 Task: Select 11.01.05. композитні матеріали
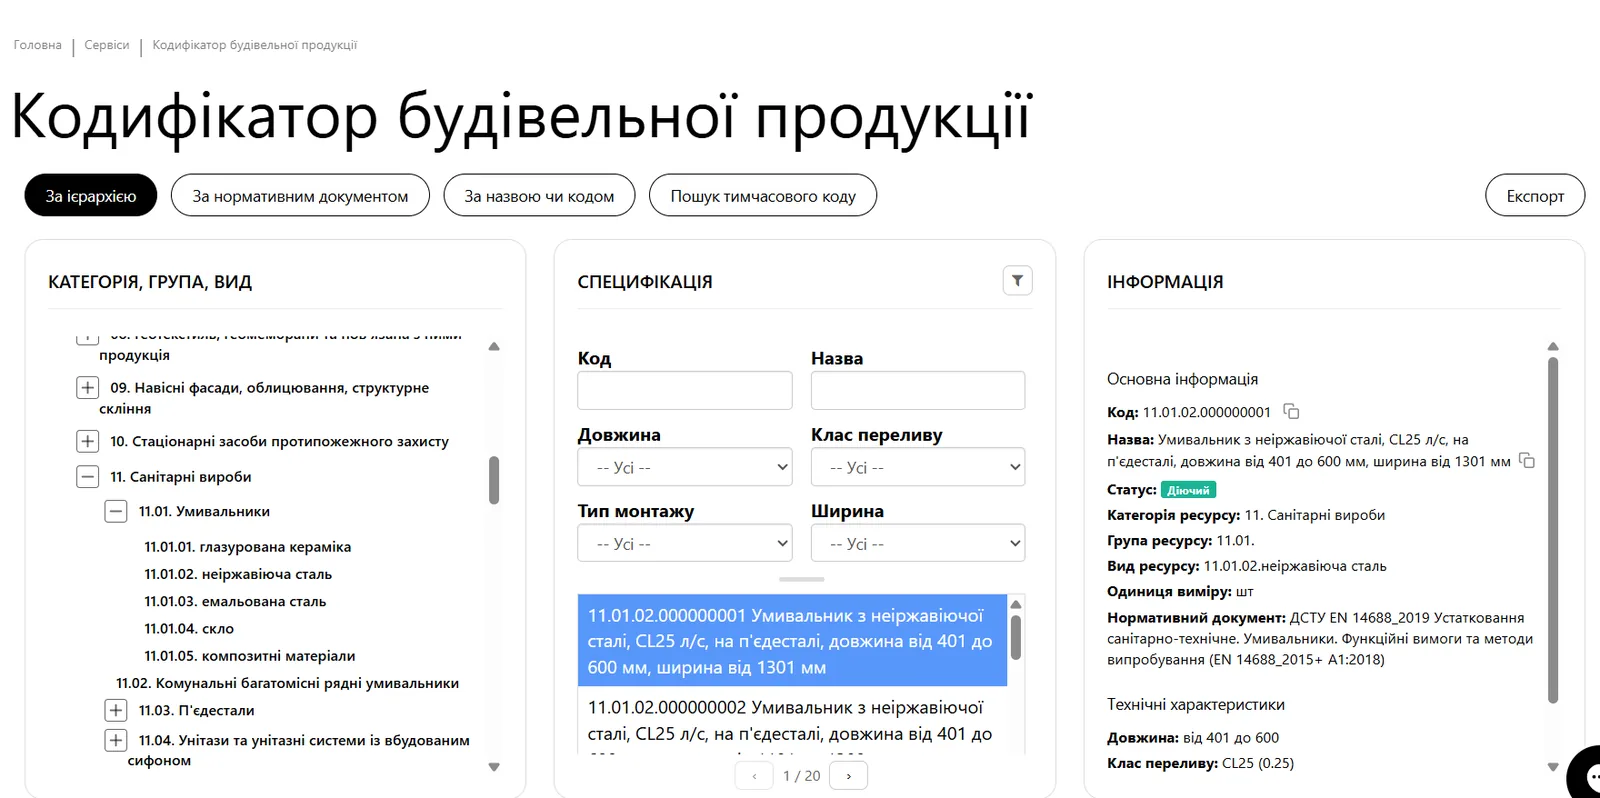(250, 656)
